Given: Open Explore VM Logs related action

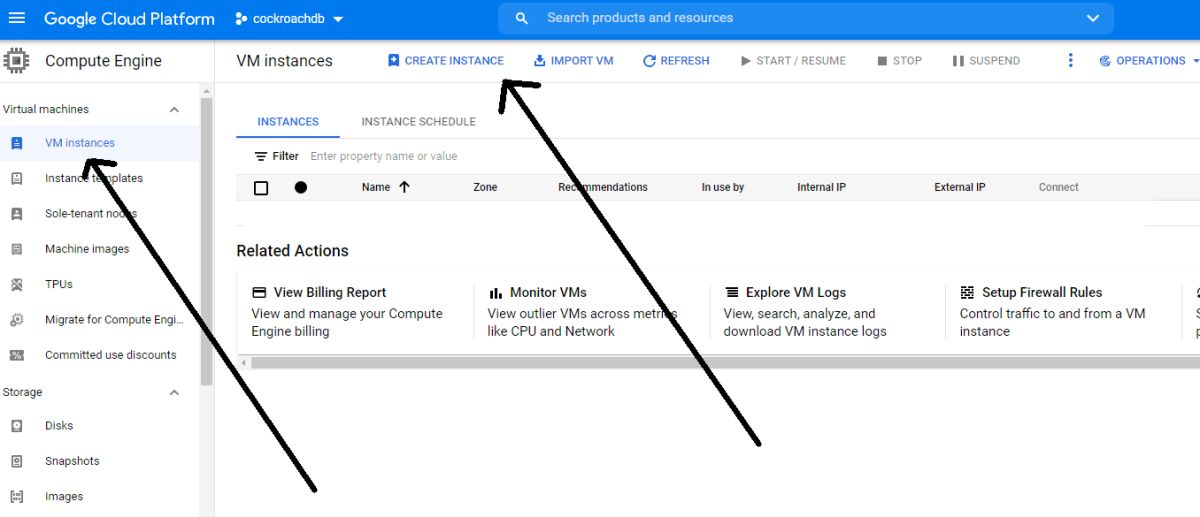Looking at the screenshot, I should 796,293.
